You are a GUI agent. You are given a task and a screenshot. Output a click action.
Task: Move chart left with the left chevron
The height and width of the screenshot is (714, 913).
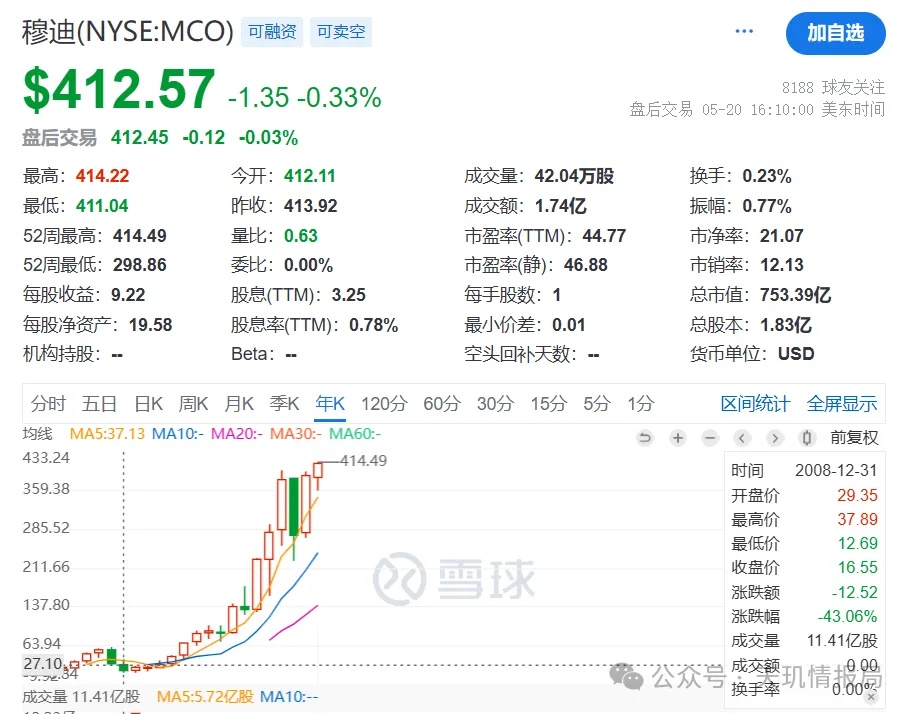(742, 437)
